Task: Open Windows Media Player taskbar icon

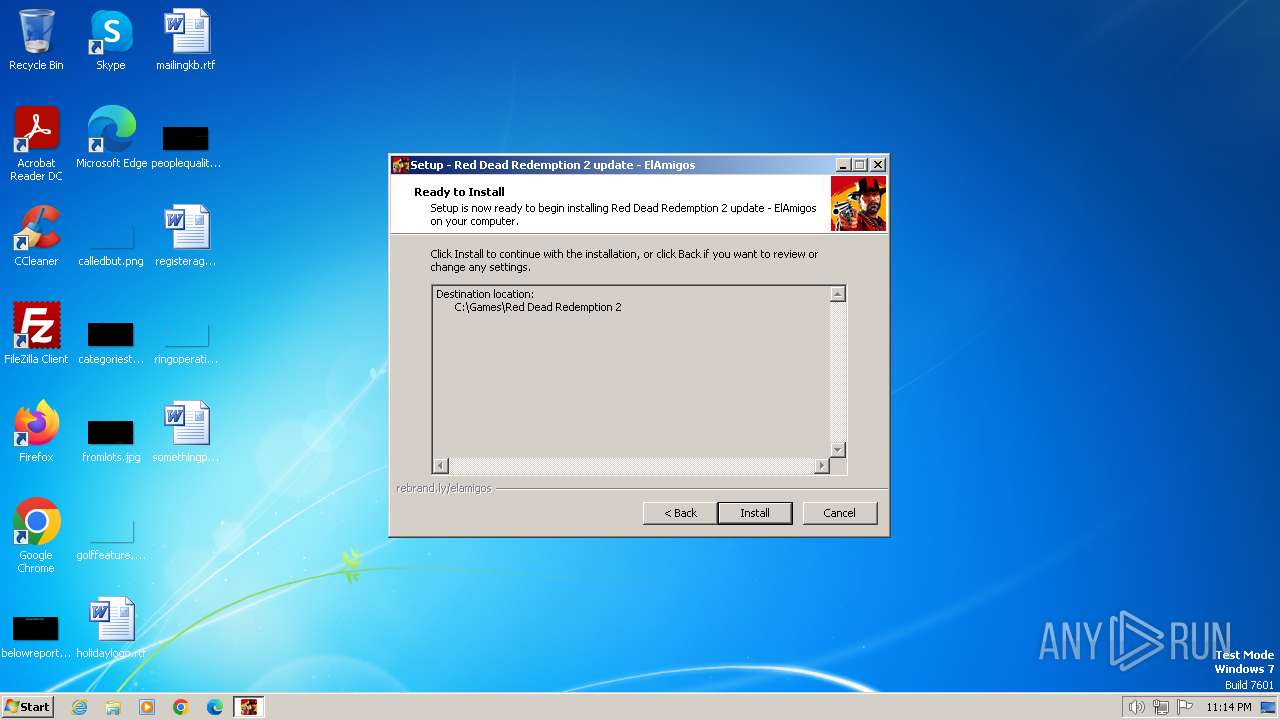Action: [x=147, y=707]
